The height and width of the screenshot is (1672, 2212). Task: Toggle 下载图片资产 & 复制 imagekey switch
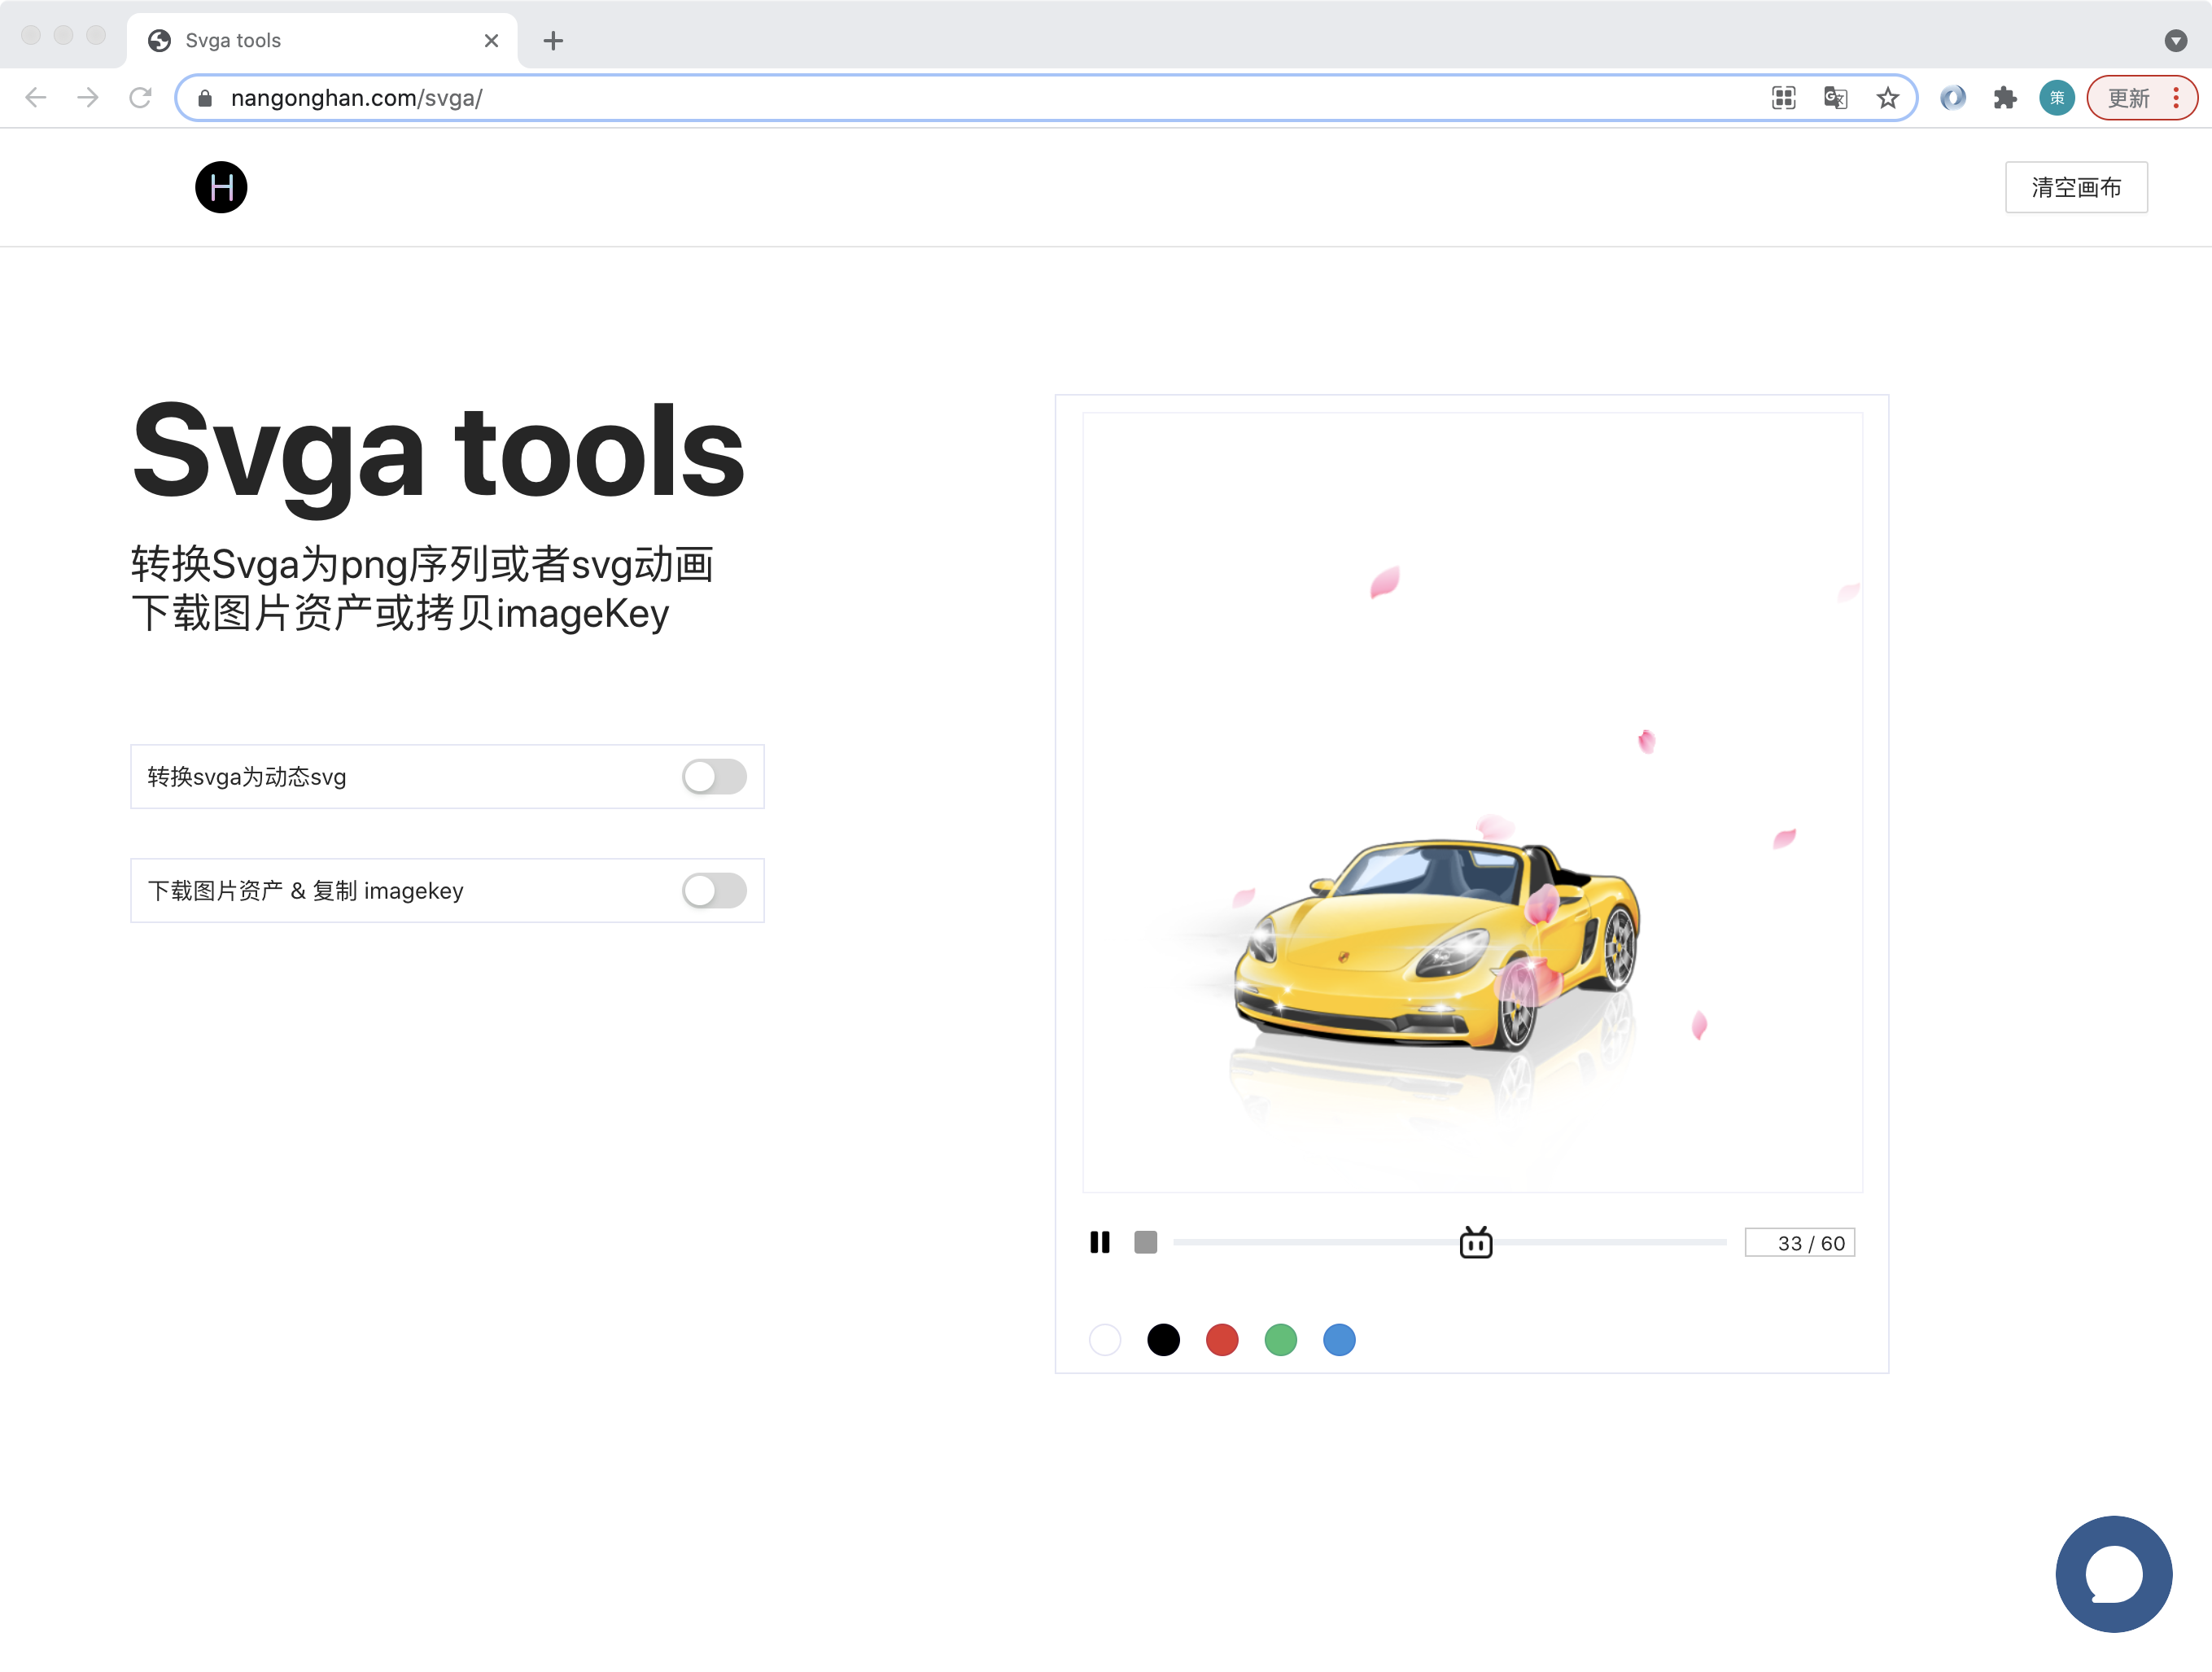(x=714, y=890)
